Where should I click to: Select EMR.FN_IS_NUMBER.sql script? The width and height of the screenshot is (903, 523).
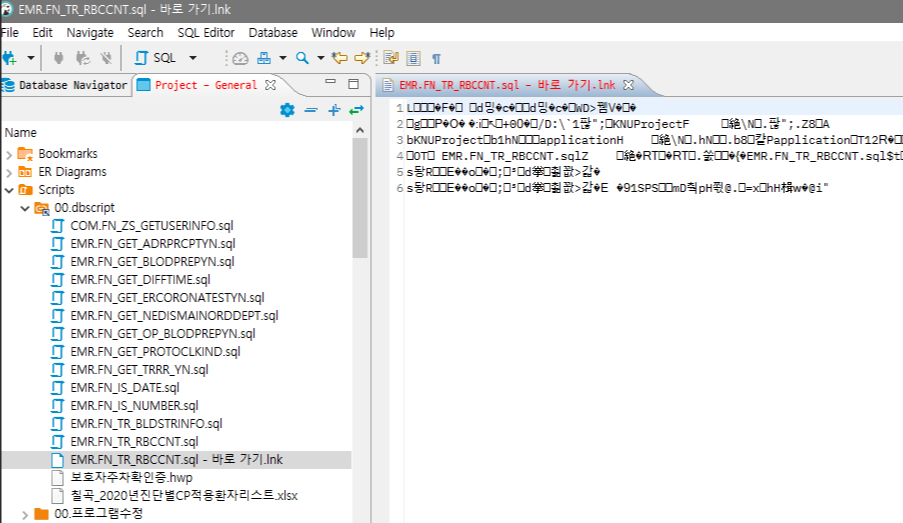(x=134, y=405)
